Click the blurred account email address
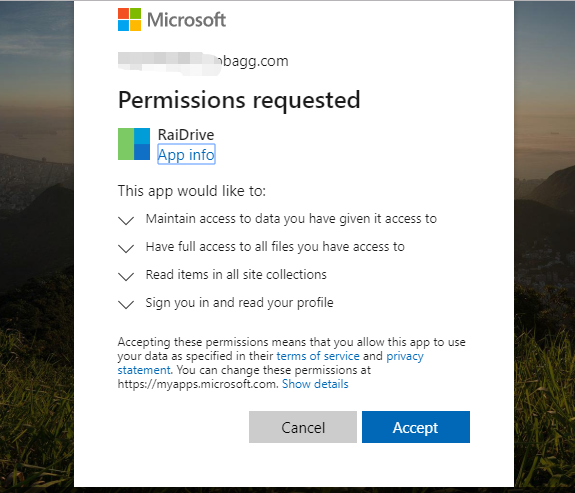Image resolution: width=575 pixels, height=493 pixels. click(x=203, y=61)
